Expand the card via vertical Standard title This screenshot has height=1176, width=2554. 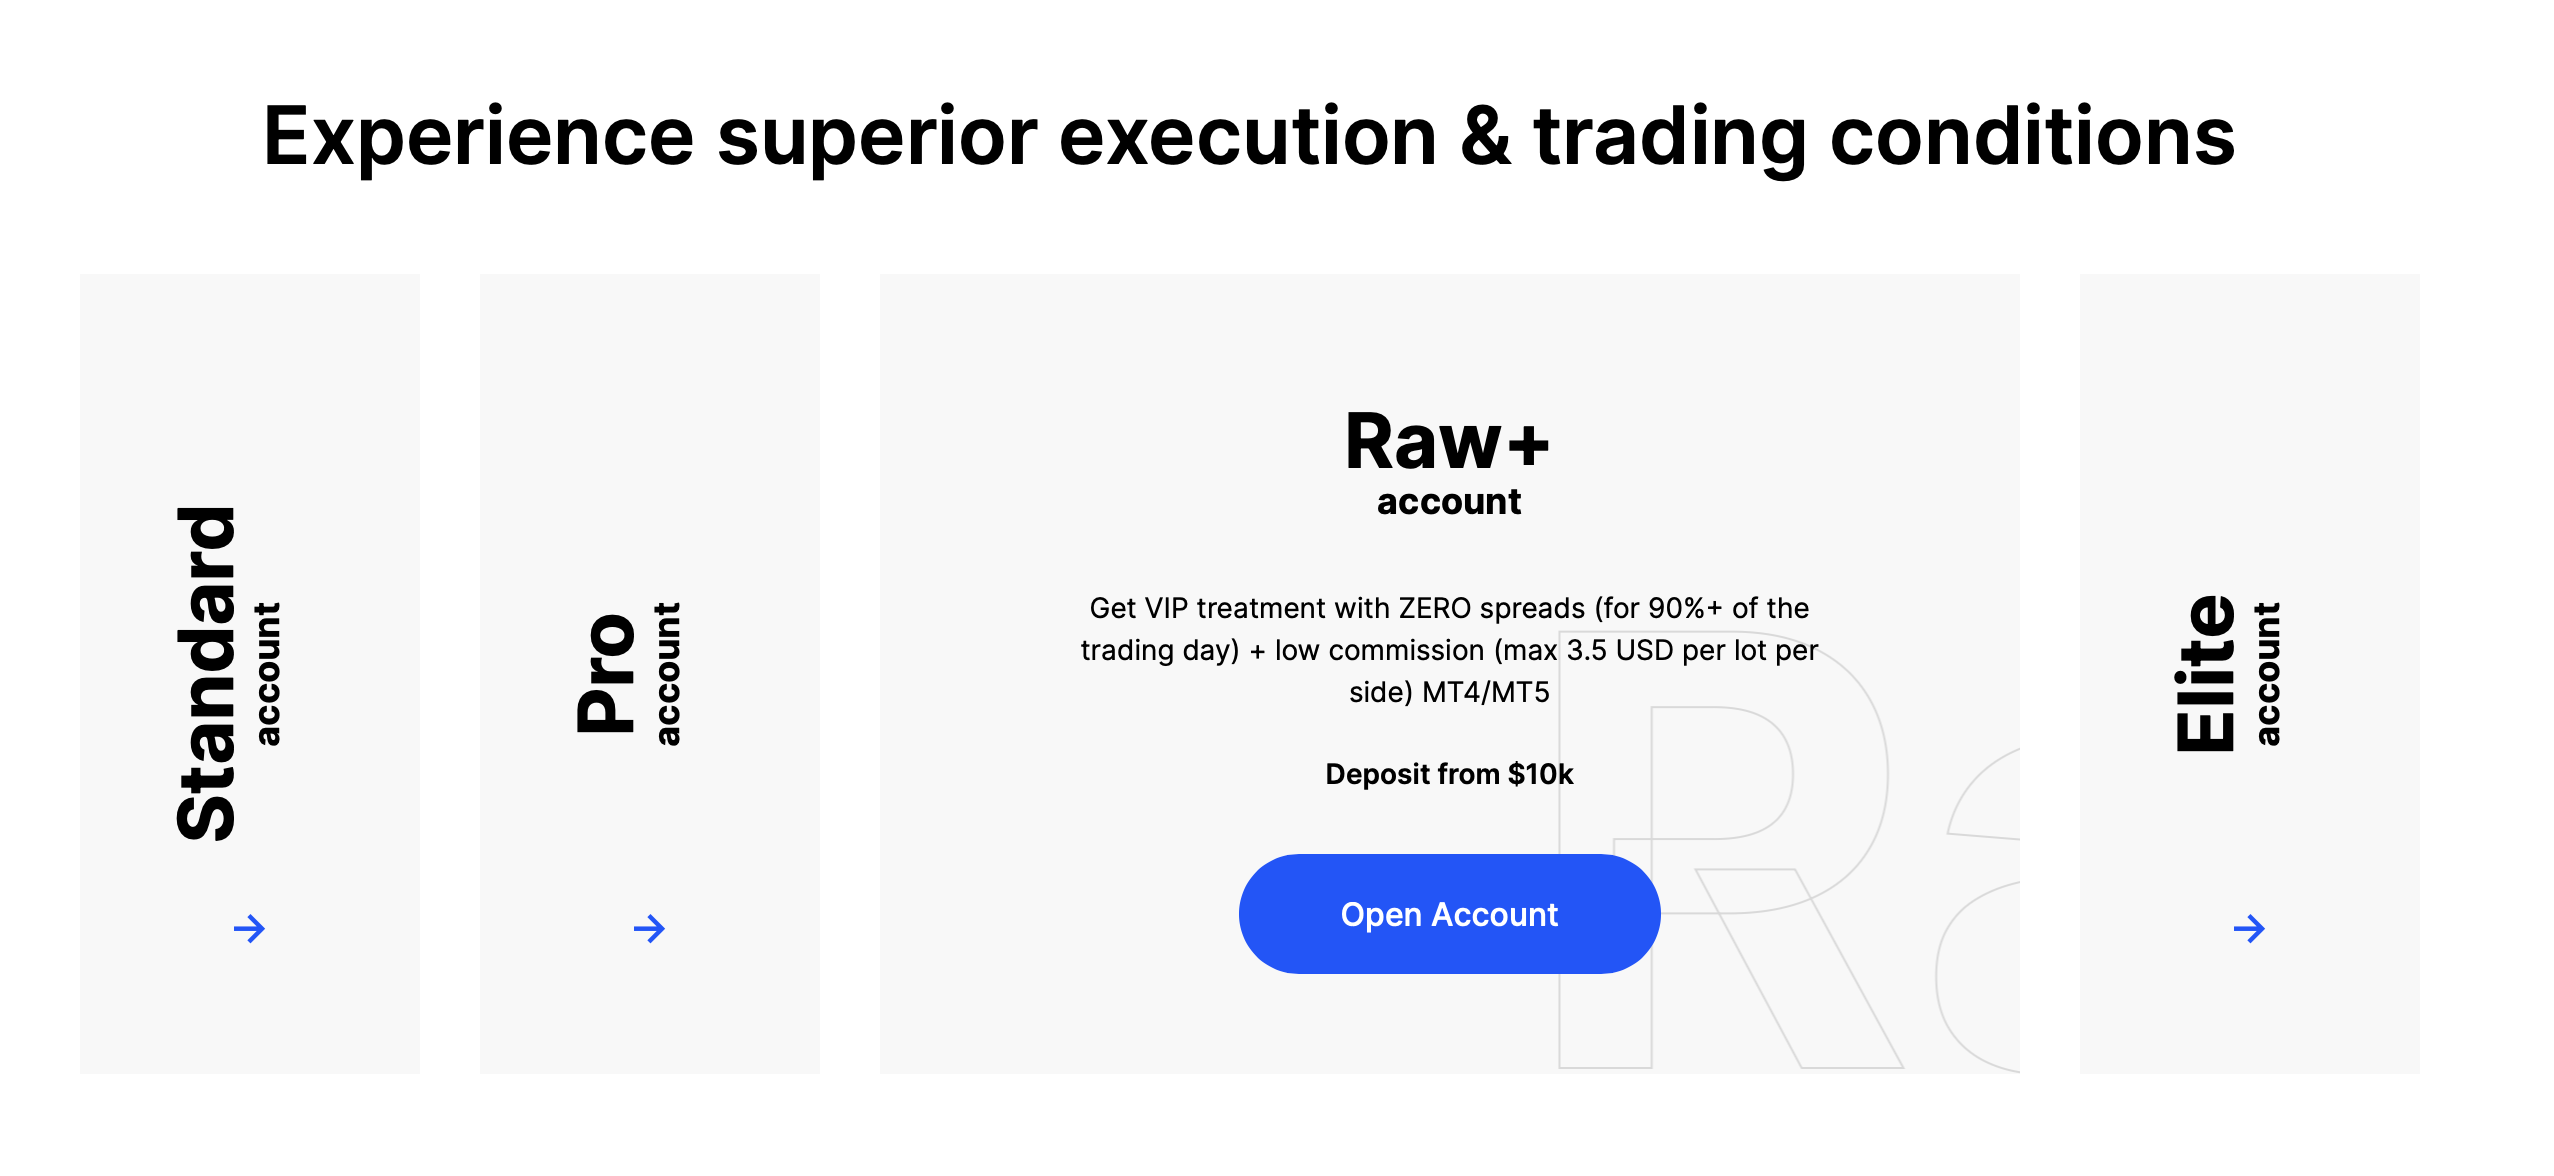pos(207,673)
